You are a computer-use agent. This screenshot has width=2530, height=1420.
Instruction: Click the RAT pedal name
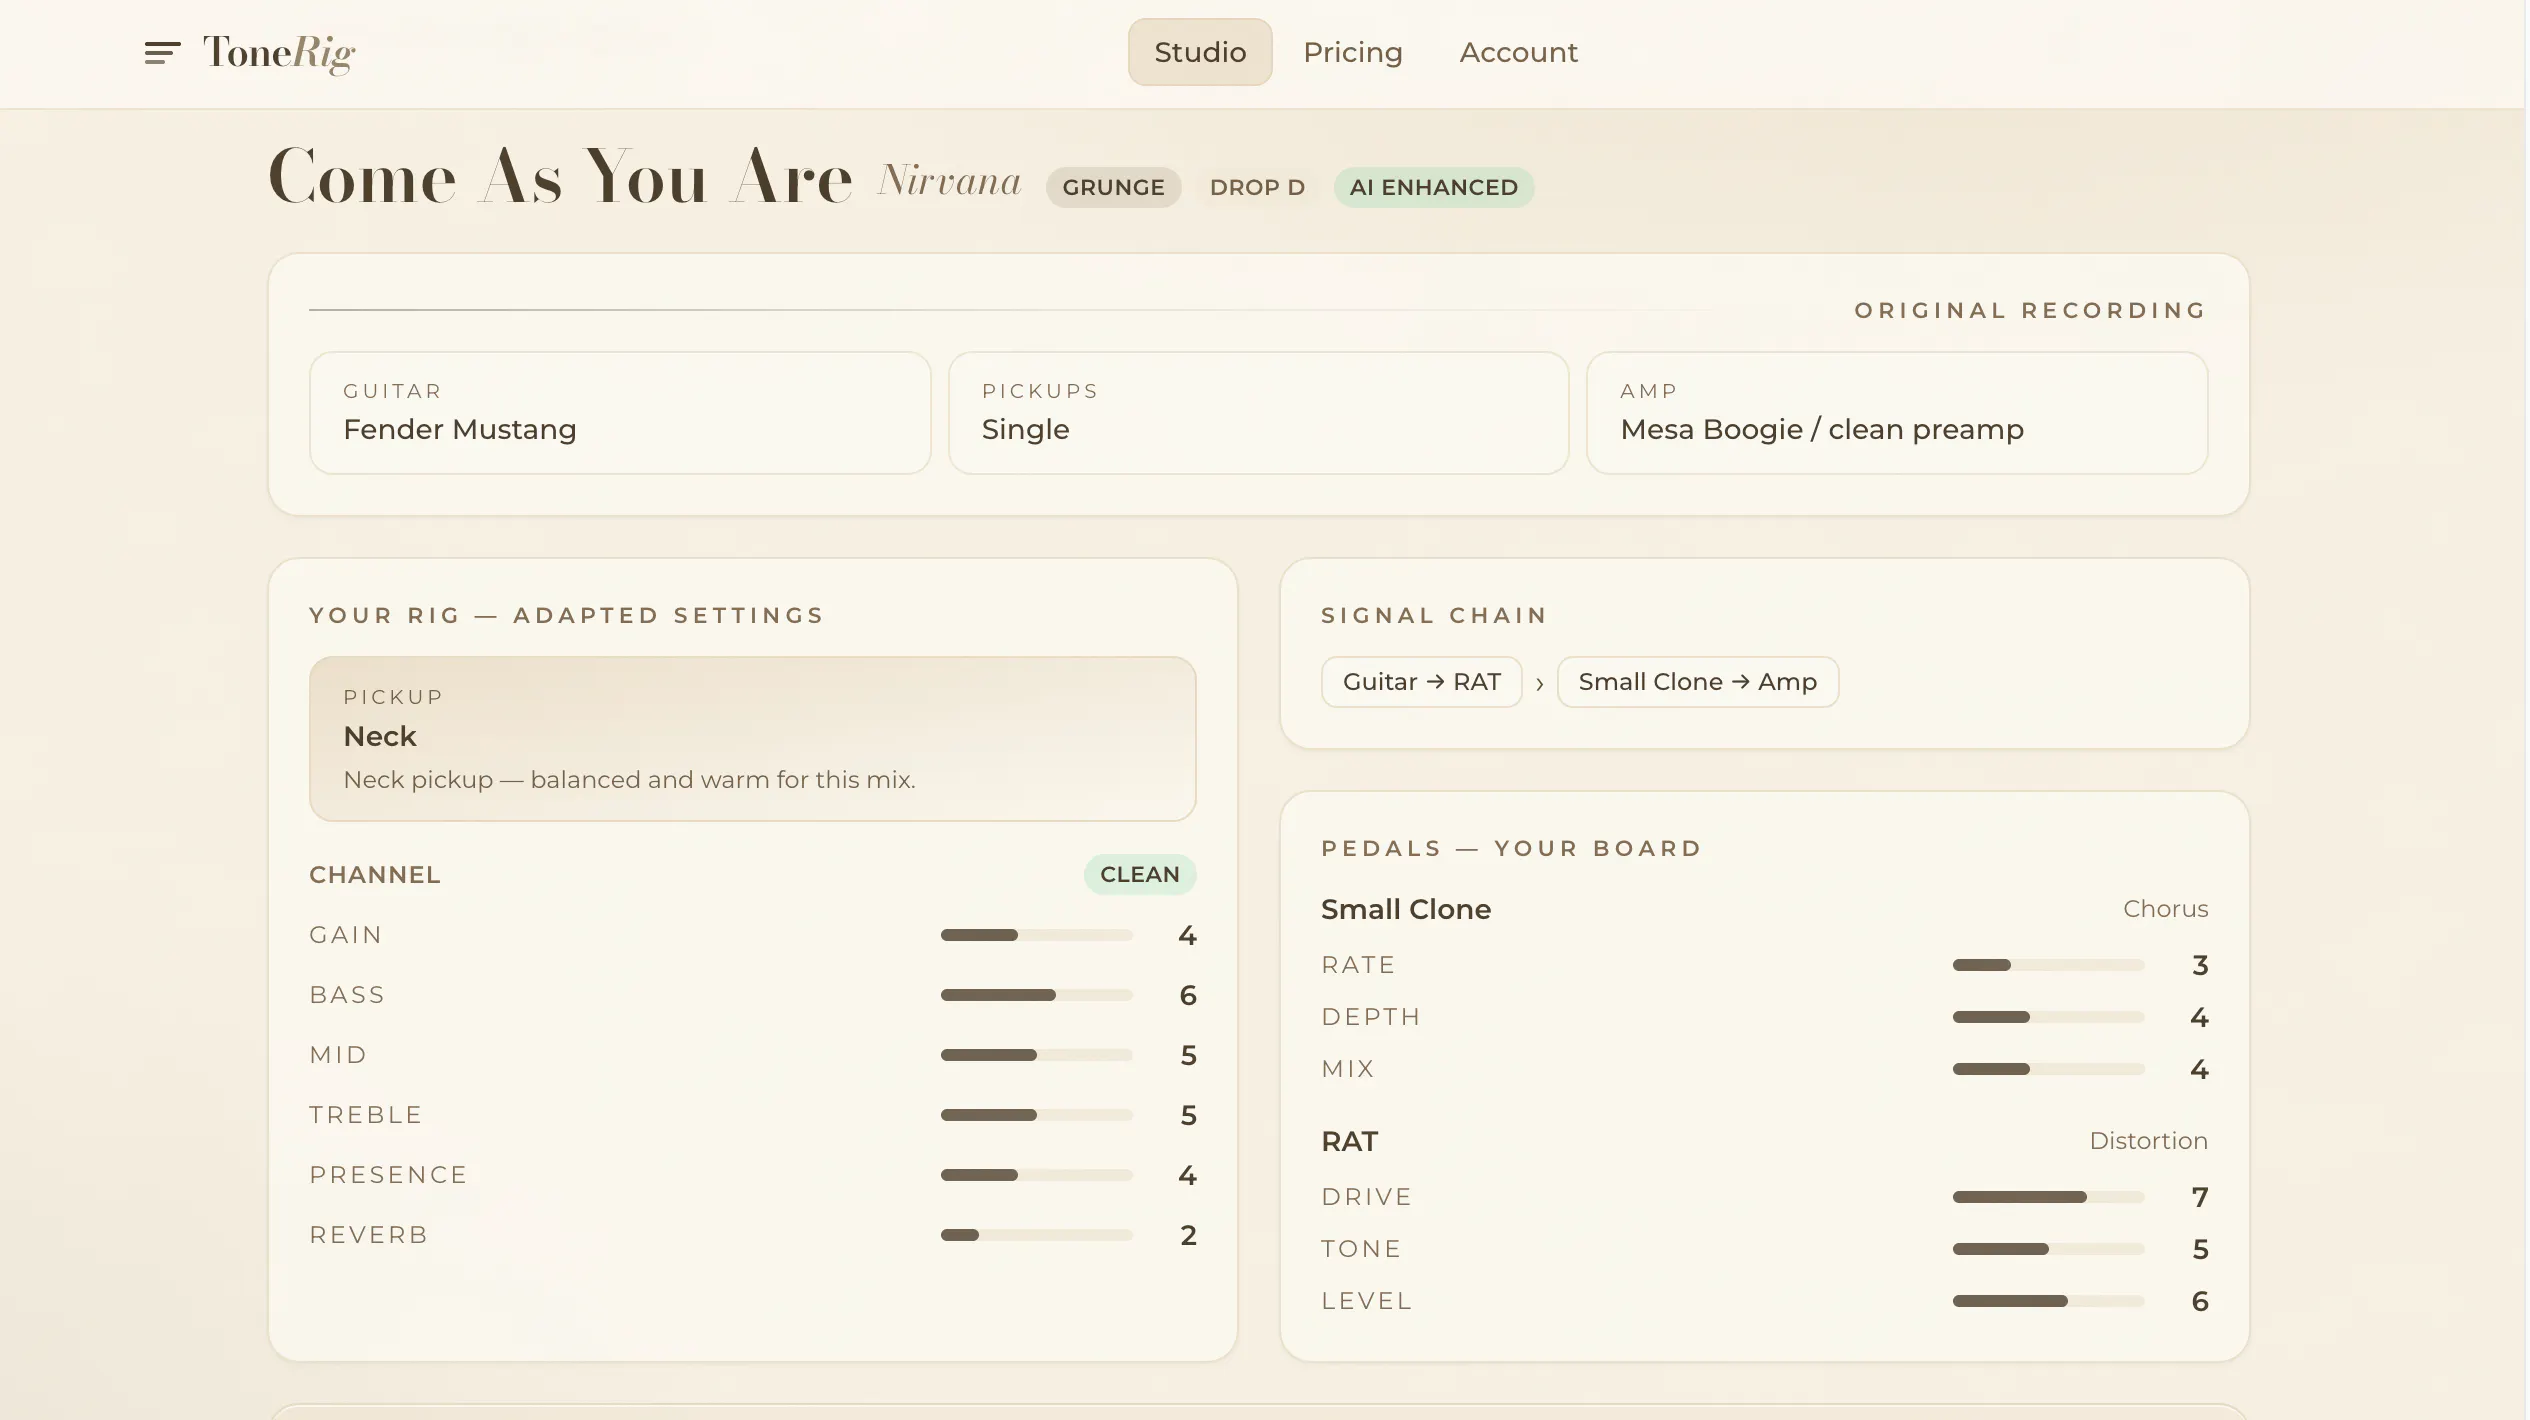point(1349,1141)
